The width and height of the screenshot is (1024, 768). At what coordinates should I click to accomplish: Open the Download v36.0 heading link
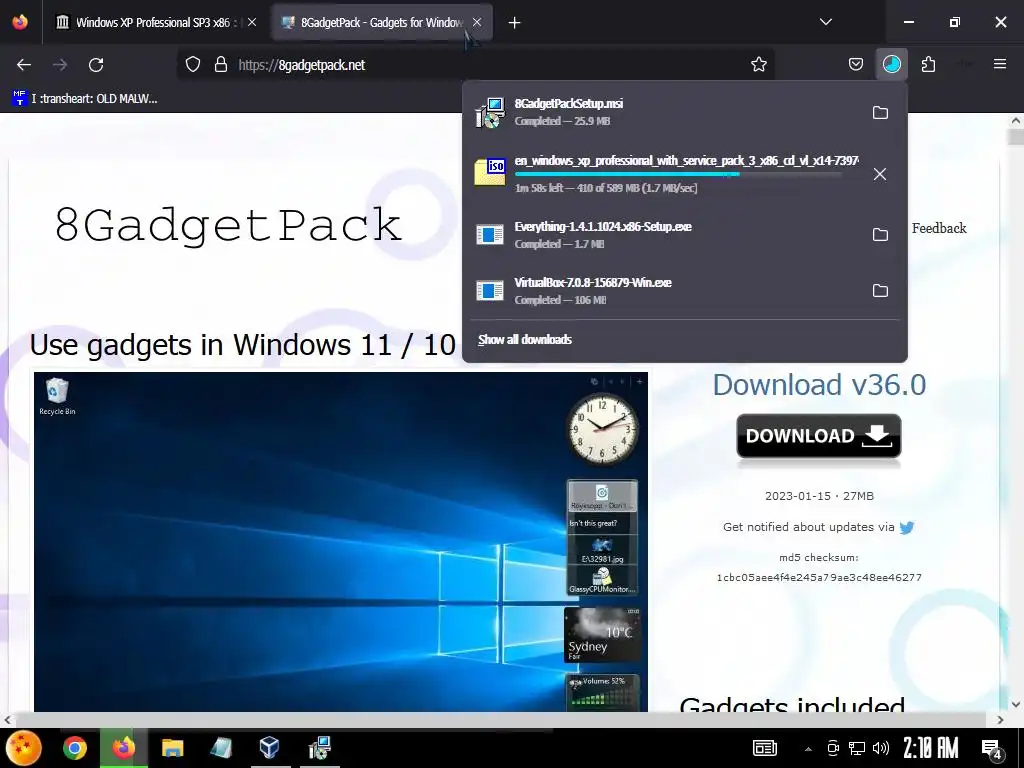819,385
